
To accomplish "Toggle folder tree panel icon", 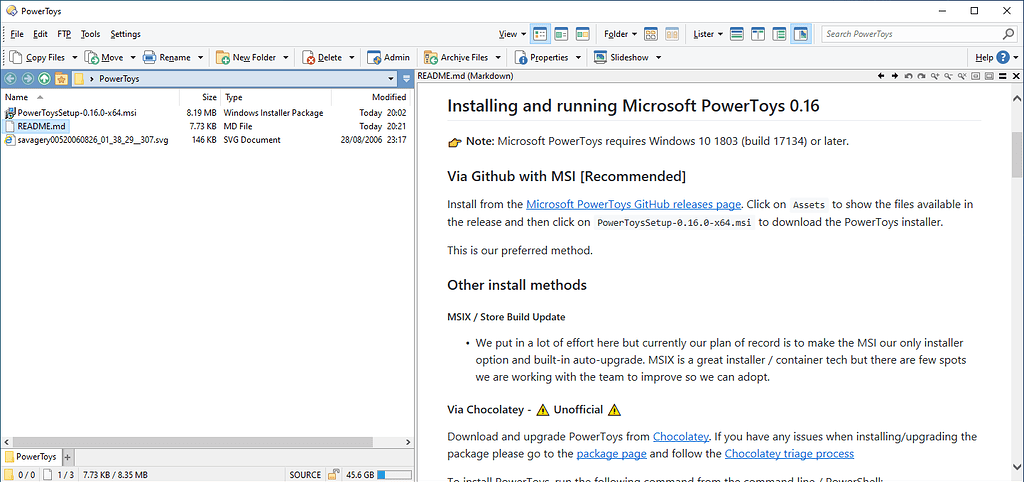I will point(779,34).
